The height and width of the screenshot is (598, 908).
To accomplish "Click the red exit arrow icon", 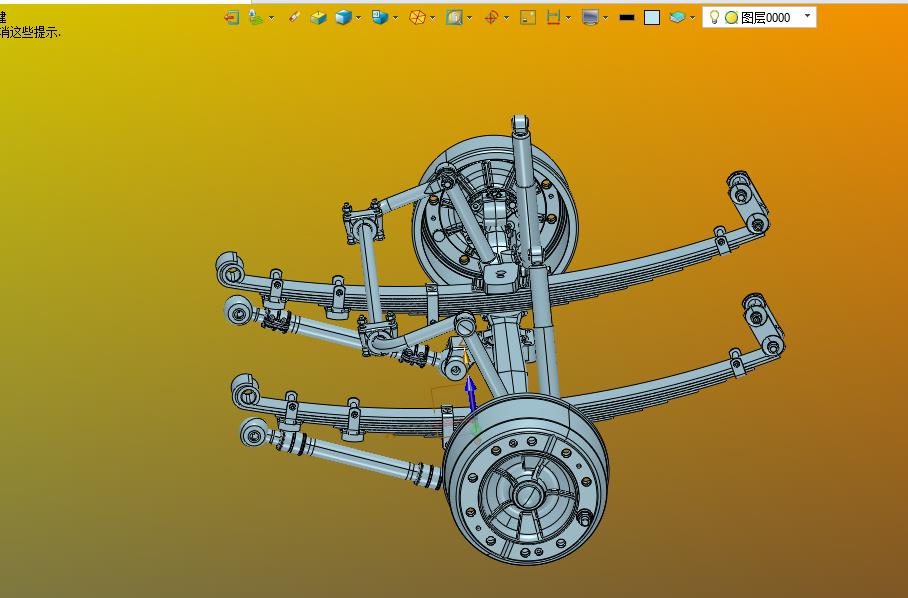I will [x=231, y=17].
